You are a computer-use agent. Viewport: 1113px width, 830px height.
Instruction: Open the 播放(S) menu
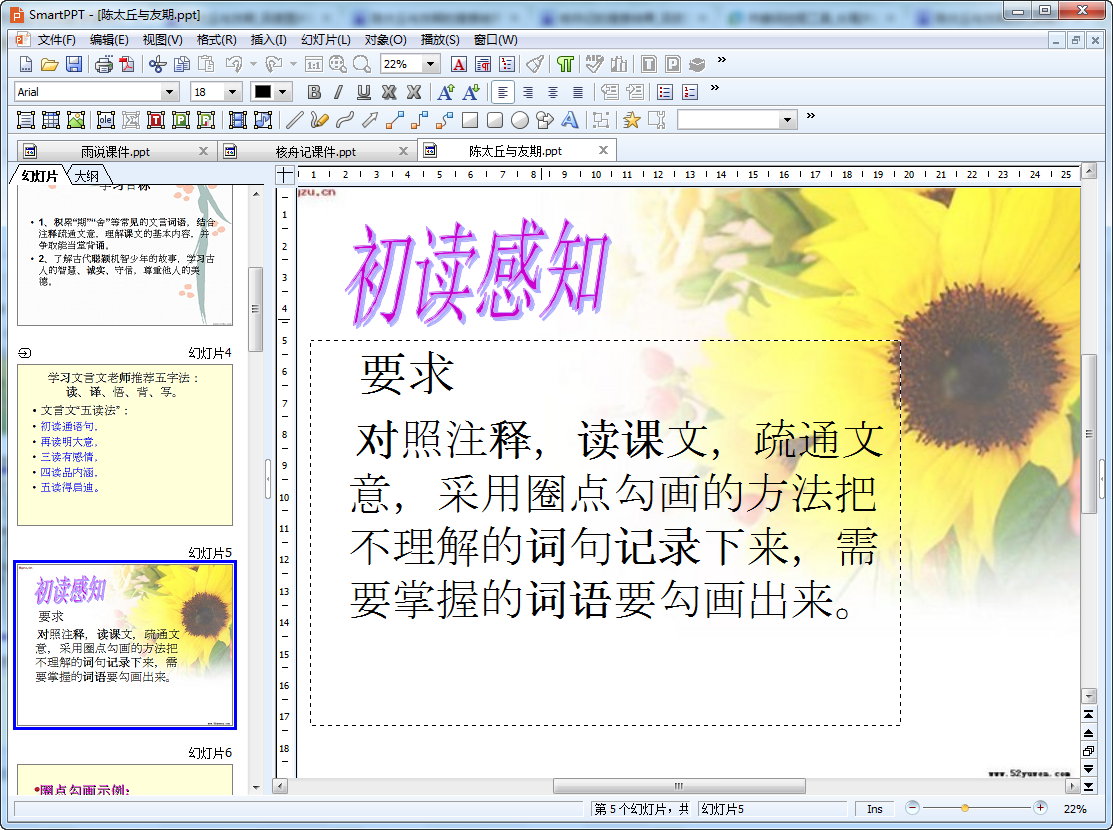click(x=440, y=40)
